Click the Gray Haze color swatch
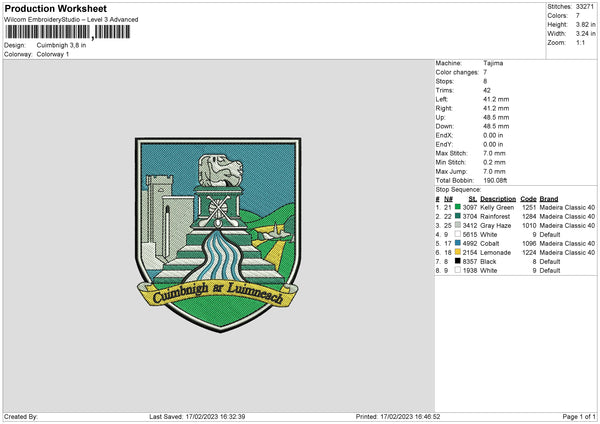This screenshot has width=600, height=424. coord(458,225)
